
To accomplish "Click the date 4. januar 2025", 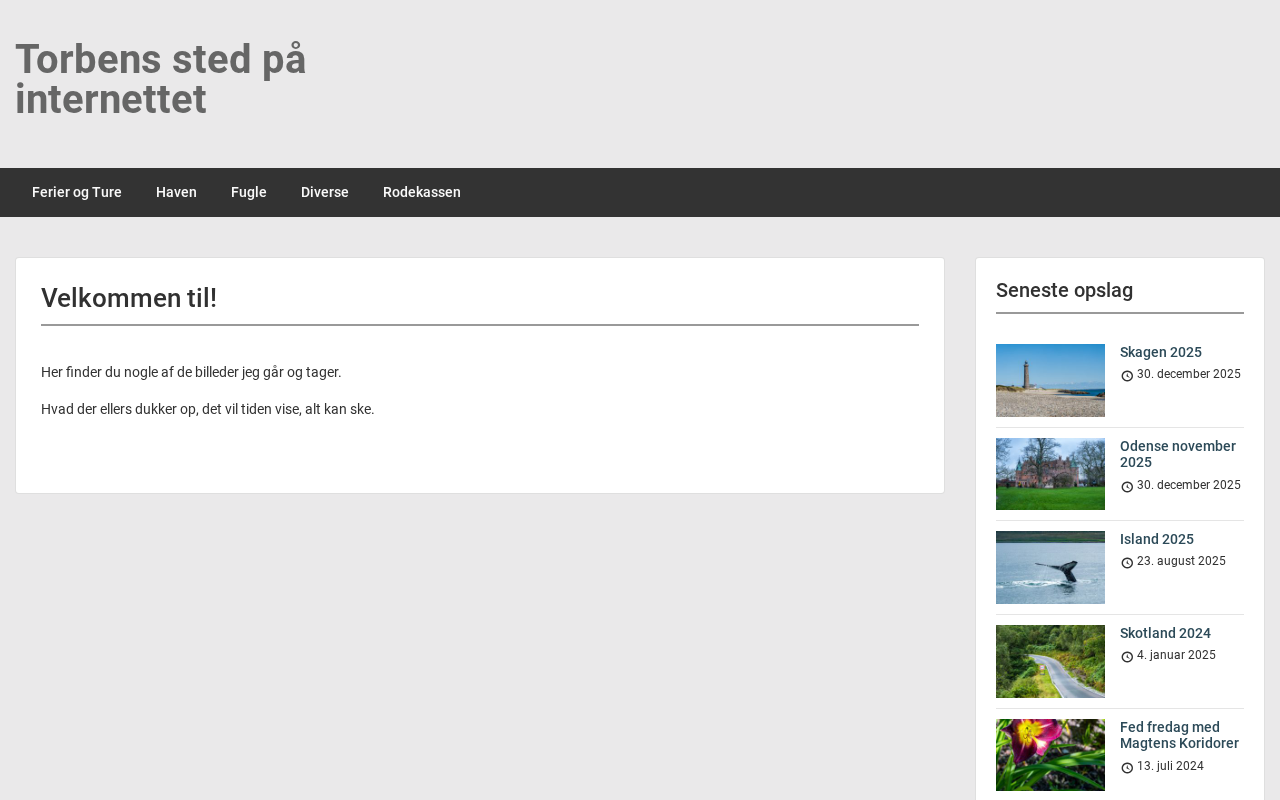I will click(x=1176, y=655).
